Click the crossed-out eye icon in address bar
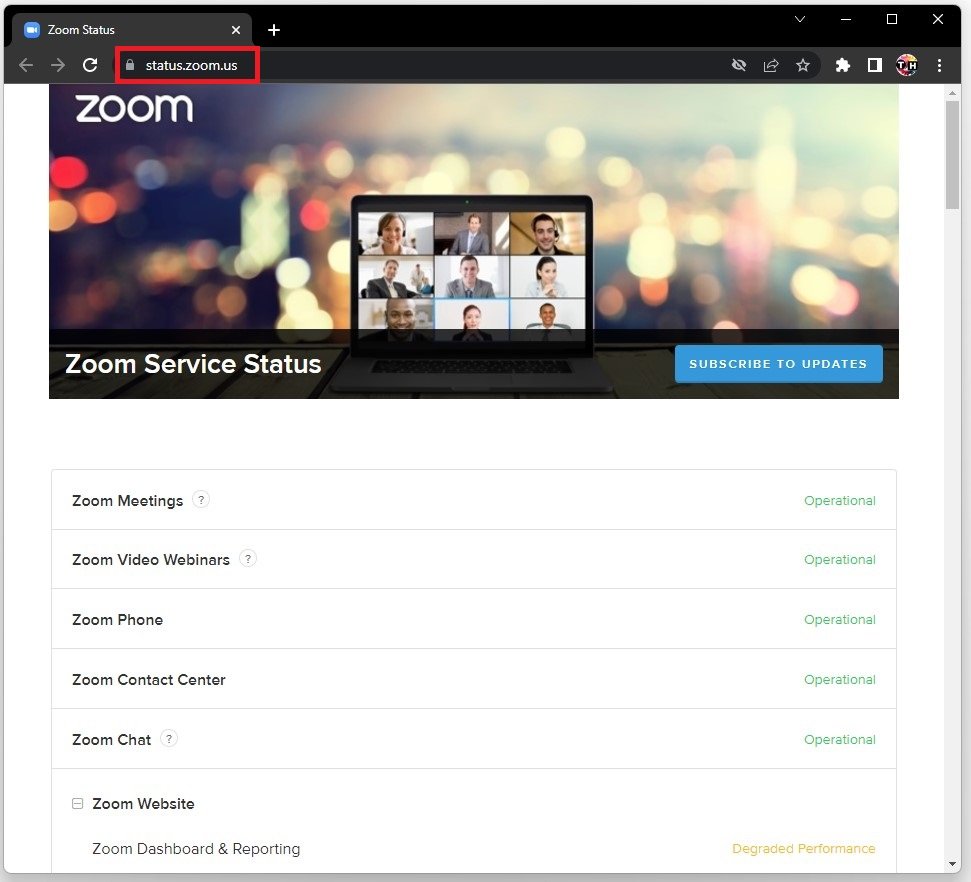This screenshot has height=882, width=971. pyautogui.click(x=738, y=65)
